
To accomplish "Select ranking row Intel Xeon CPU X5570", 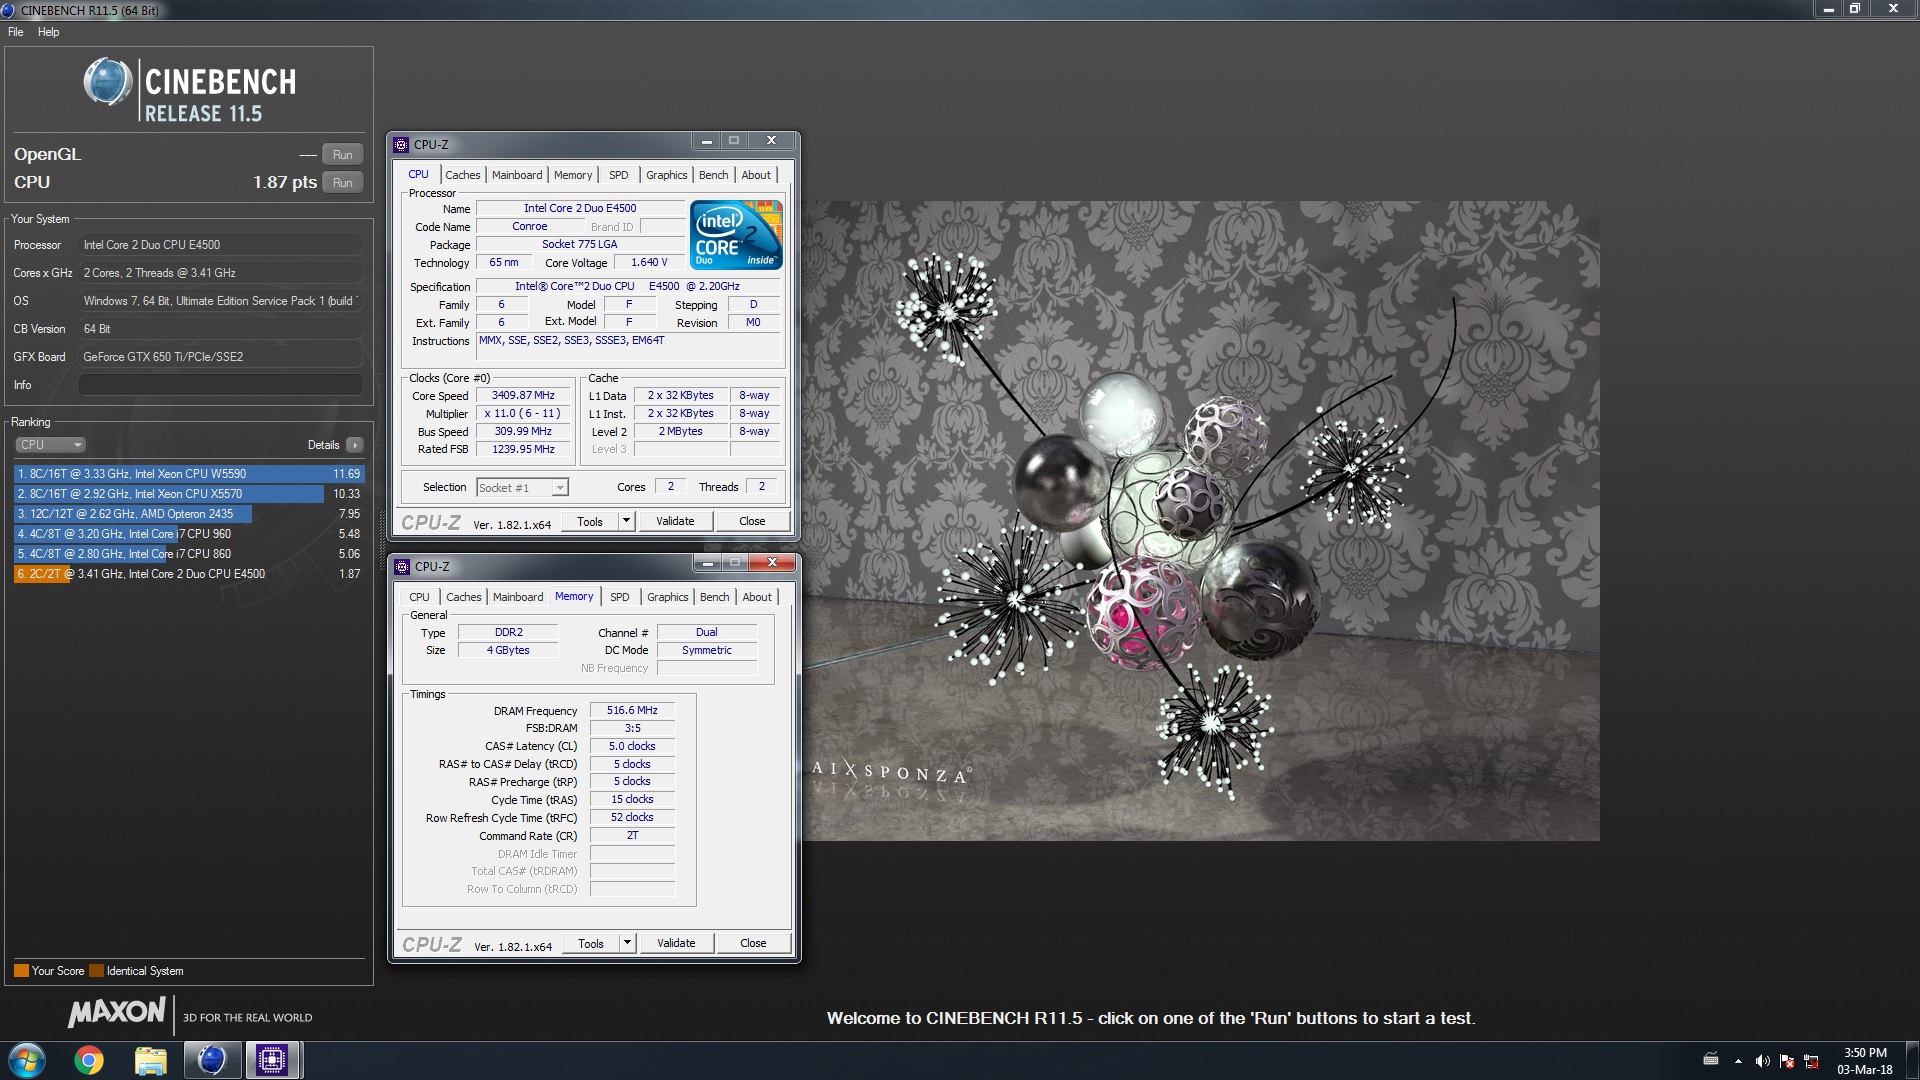I will point(189,494).
